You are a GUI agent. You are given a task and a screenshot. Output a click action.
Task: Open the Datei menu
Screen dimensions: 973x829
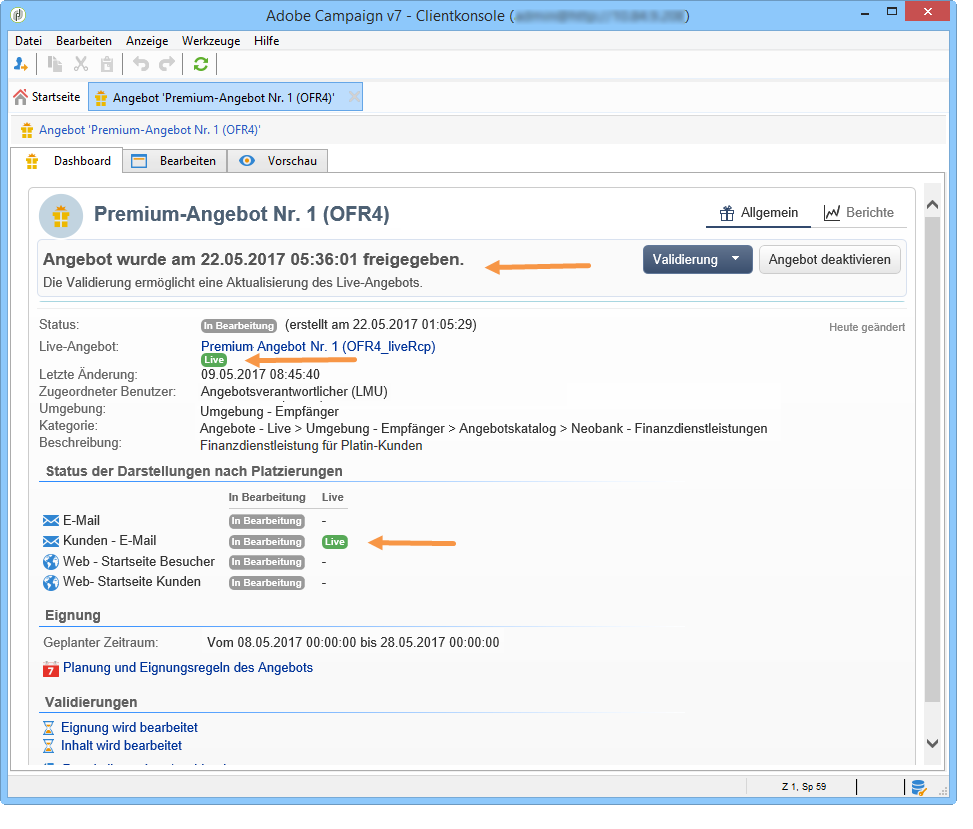(x=29, y=41)
